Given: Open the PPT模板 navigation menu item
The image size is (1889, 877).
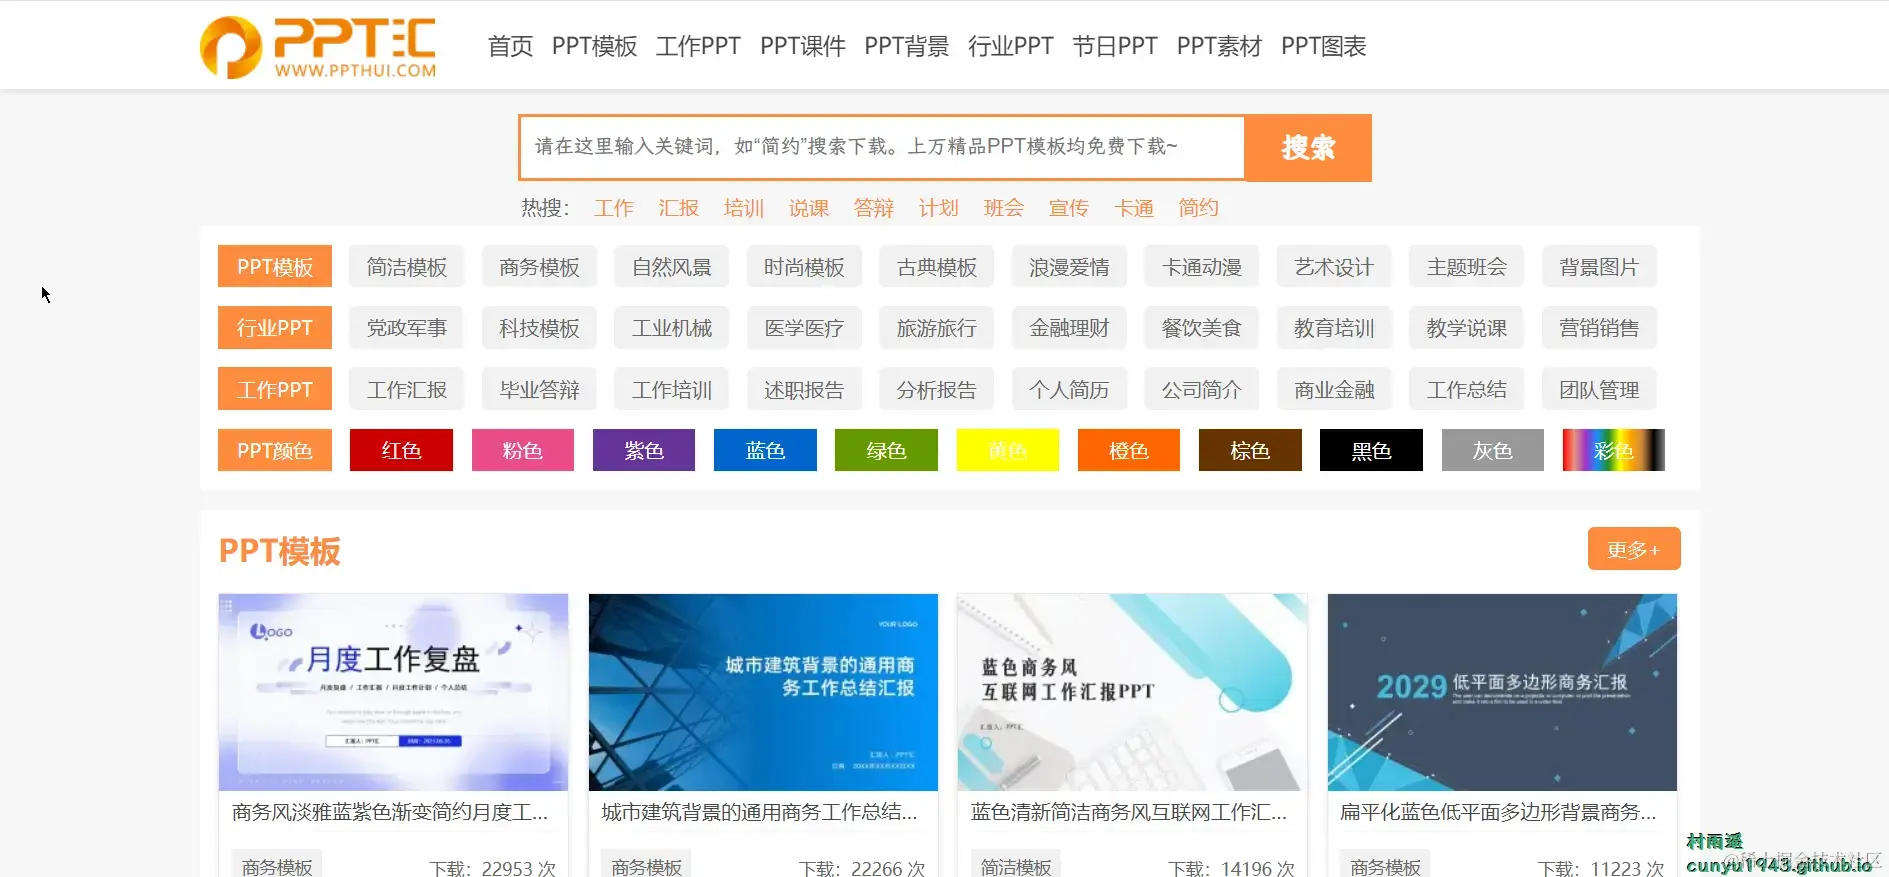Looking at the screenshot, I should (594, 46).
